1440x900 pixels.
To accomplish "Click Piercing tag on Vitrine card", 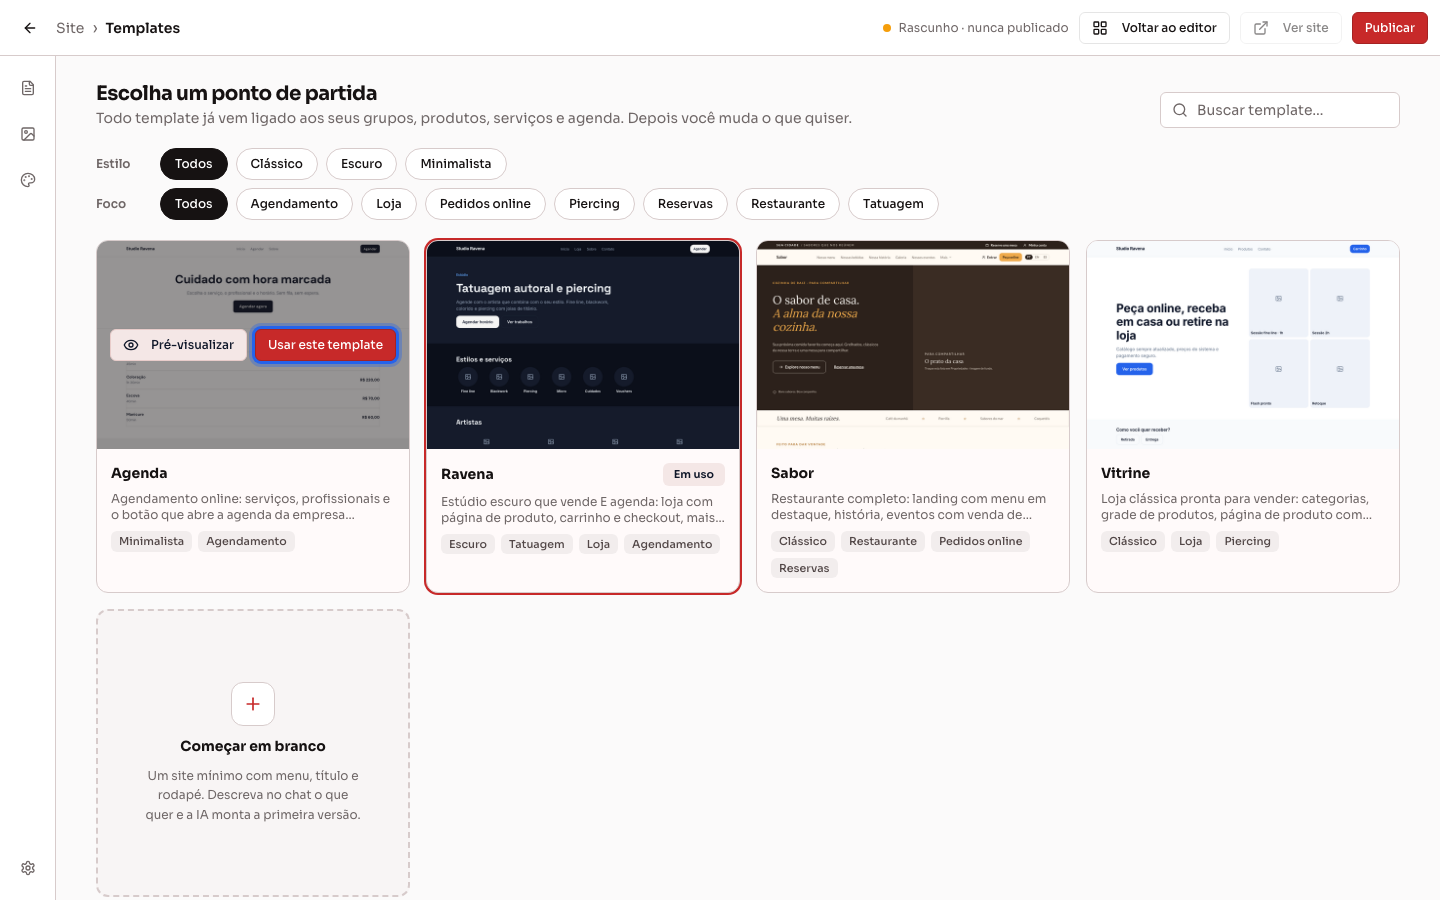I will (1248, 541).
